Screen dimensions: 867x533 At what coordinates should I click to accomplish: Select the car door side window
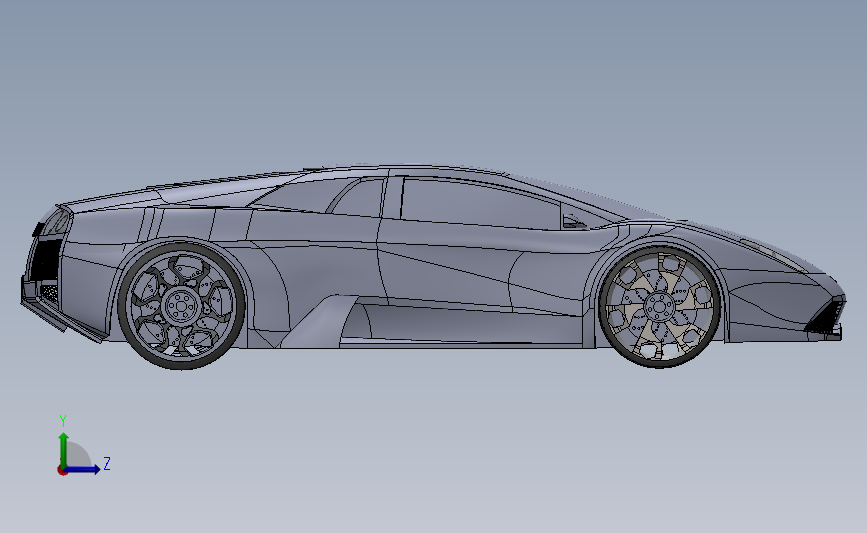point(480,203)
